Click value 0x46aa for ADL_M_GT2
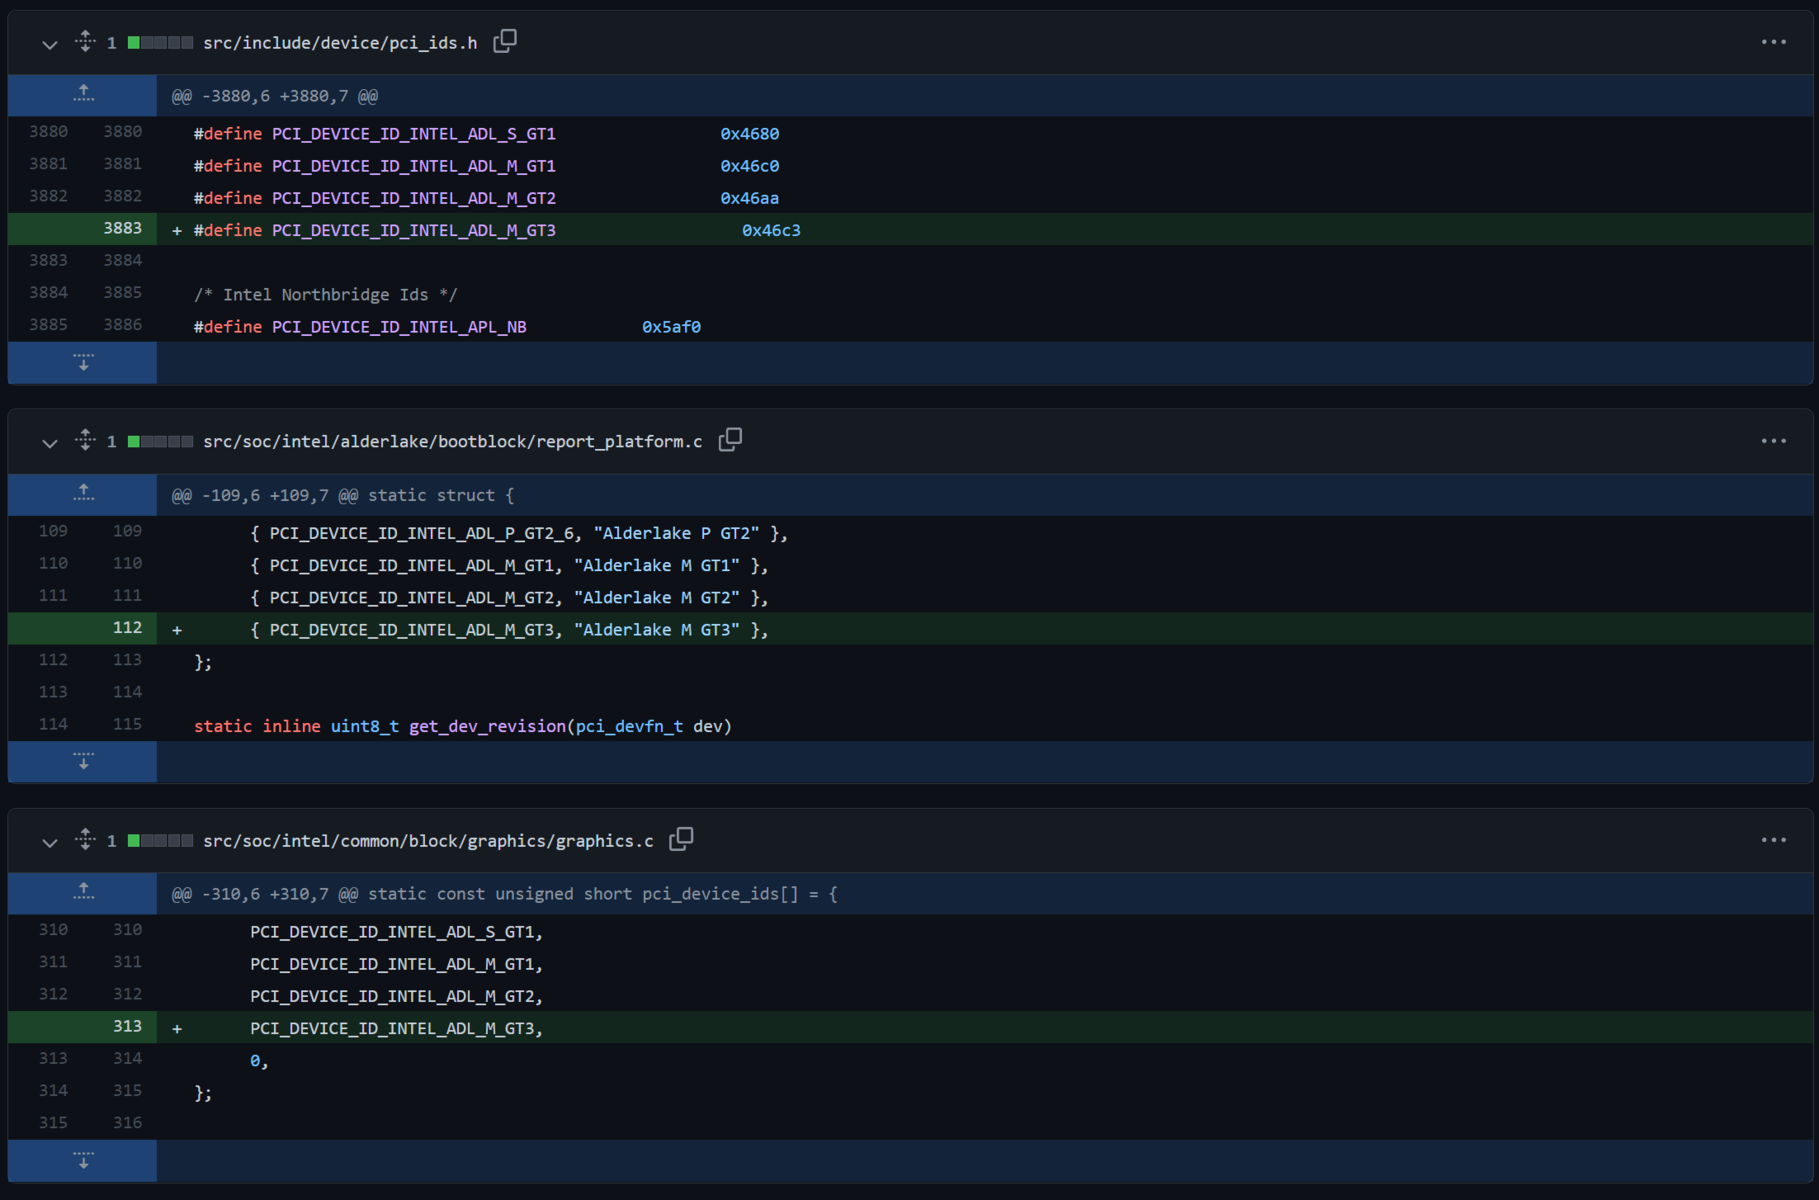 pyautogui.click(x=749, y=198)
